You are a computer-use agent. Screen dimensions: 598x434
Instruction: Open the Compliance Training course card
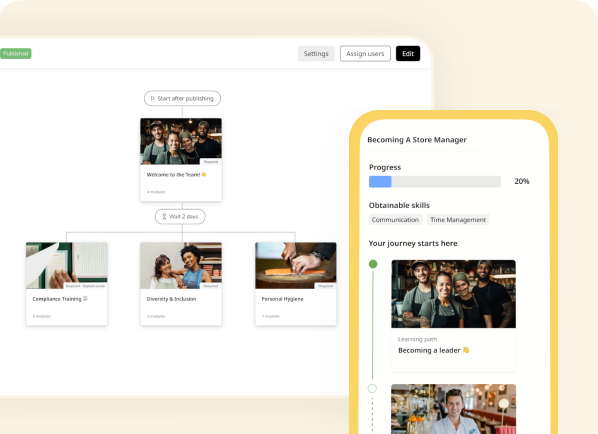coord(67,284)
